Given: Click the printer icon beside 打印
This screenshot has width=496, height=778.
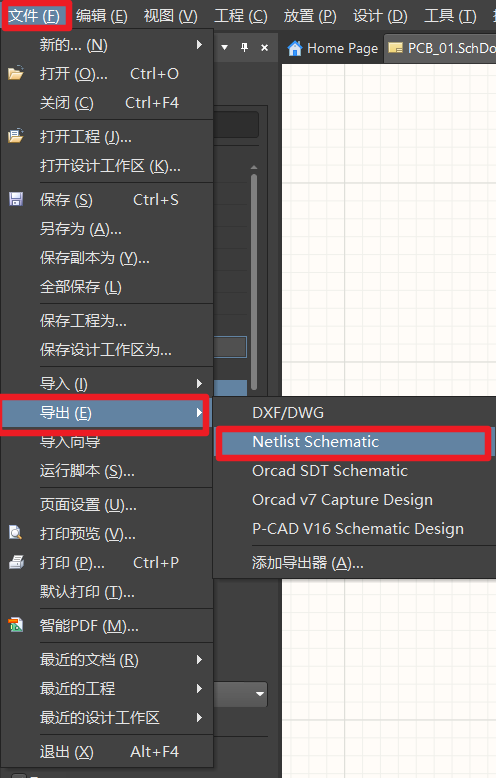Looking at the screenshot, I should pyautogui.click(x=16, y=562).
